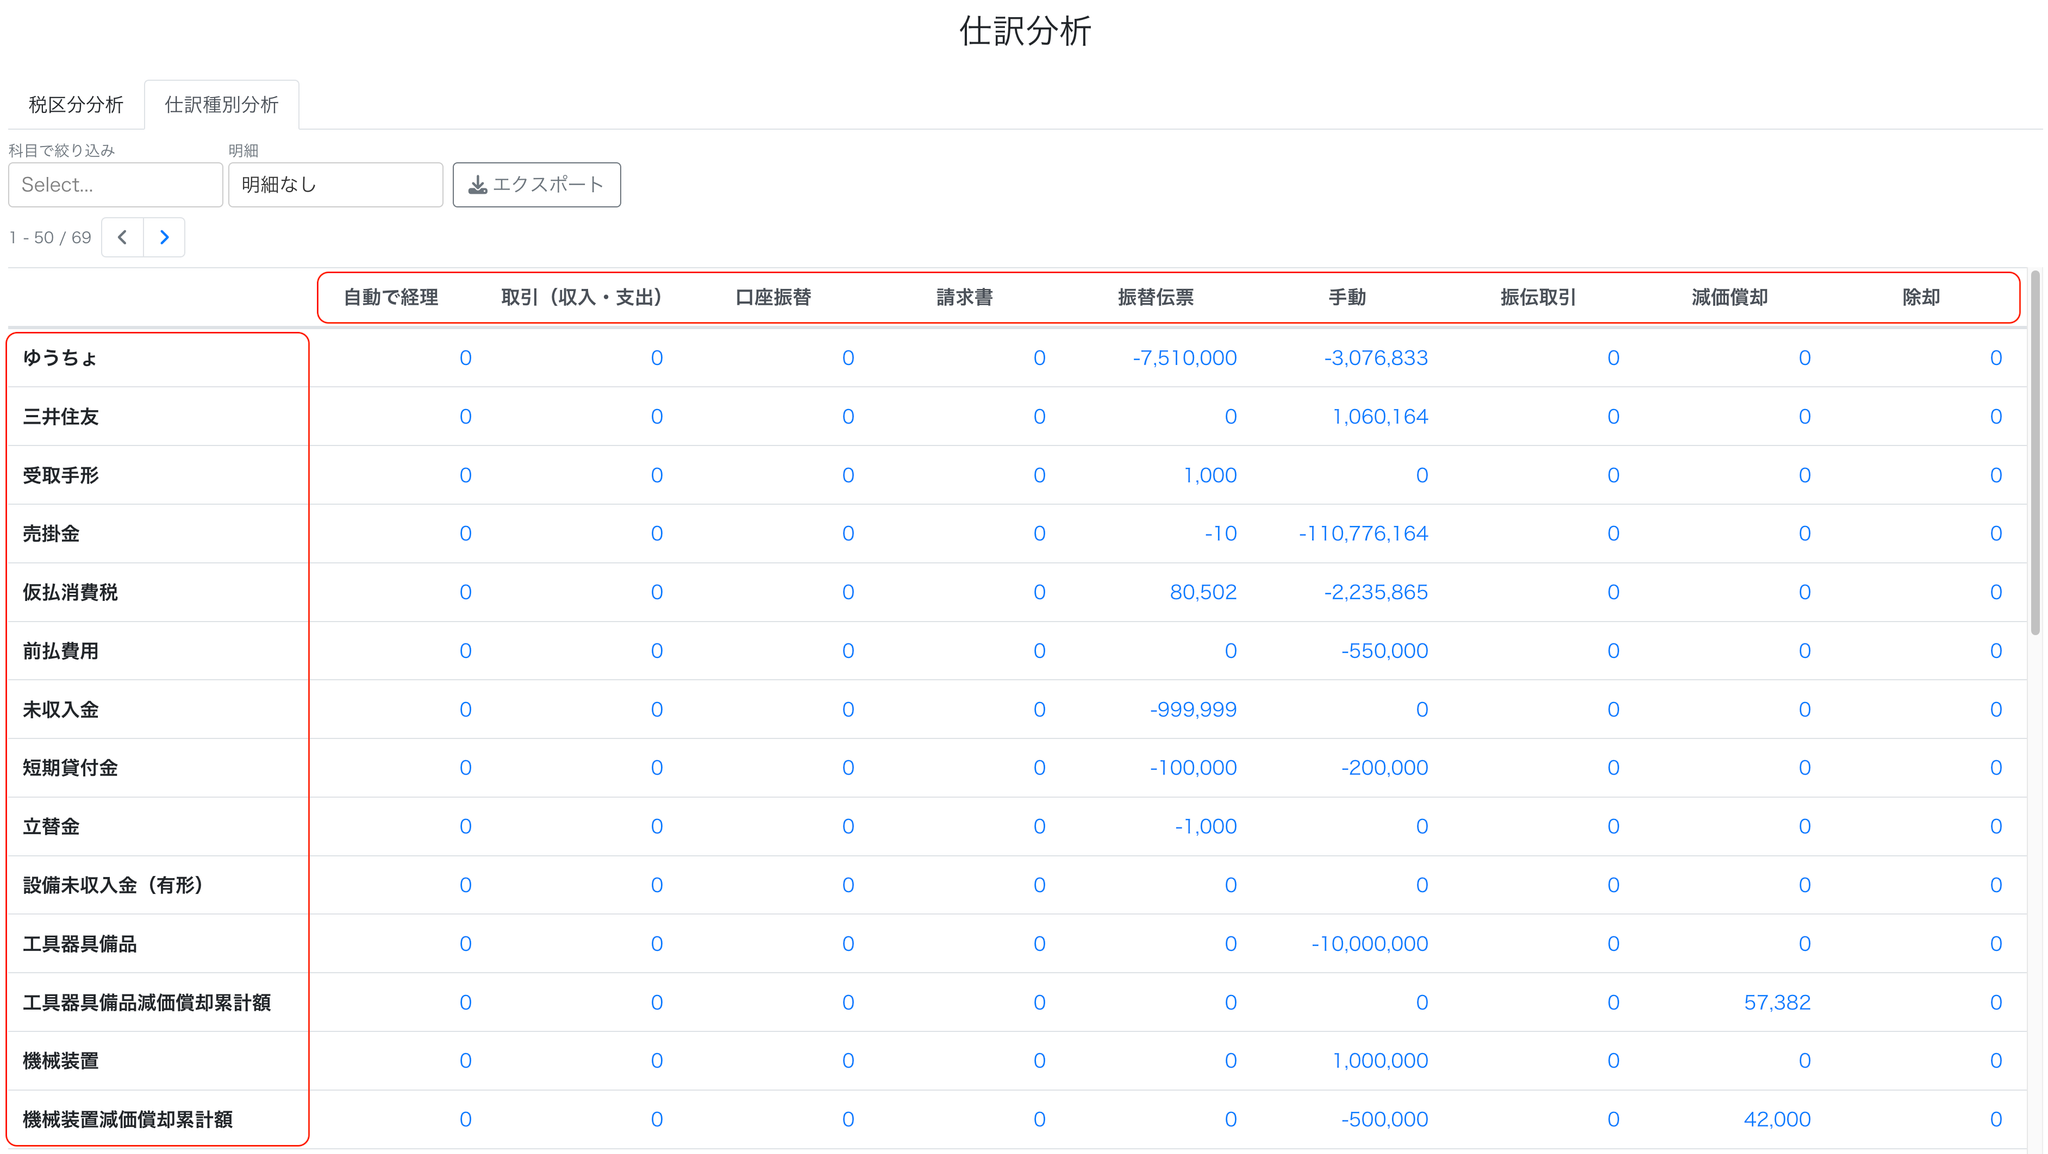This screenshot has width=2048, height=1154.
Task: Open the 80,502 value for 仮払消費税
Action: (x=1203, y=593)
